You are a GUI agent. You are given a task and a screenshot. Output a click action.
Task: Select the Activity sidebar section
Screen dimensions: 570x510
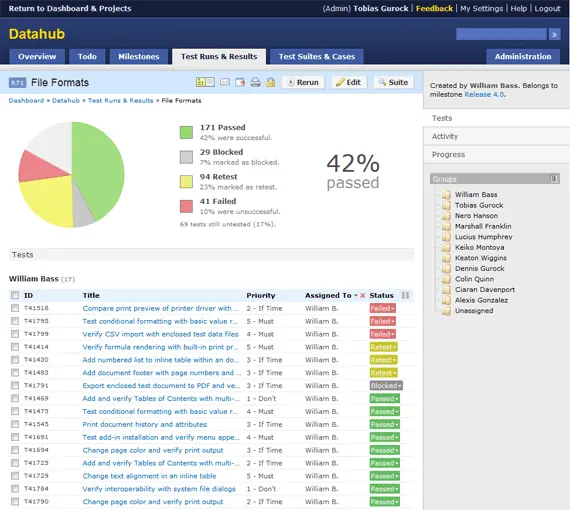point(496,136)
